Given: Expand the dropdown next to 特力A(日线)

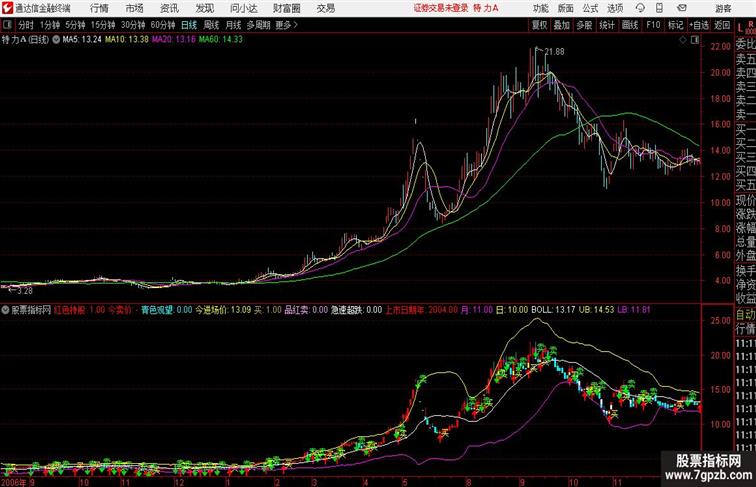Looking at the screenshot, I should coord(56,40).
